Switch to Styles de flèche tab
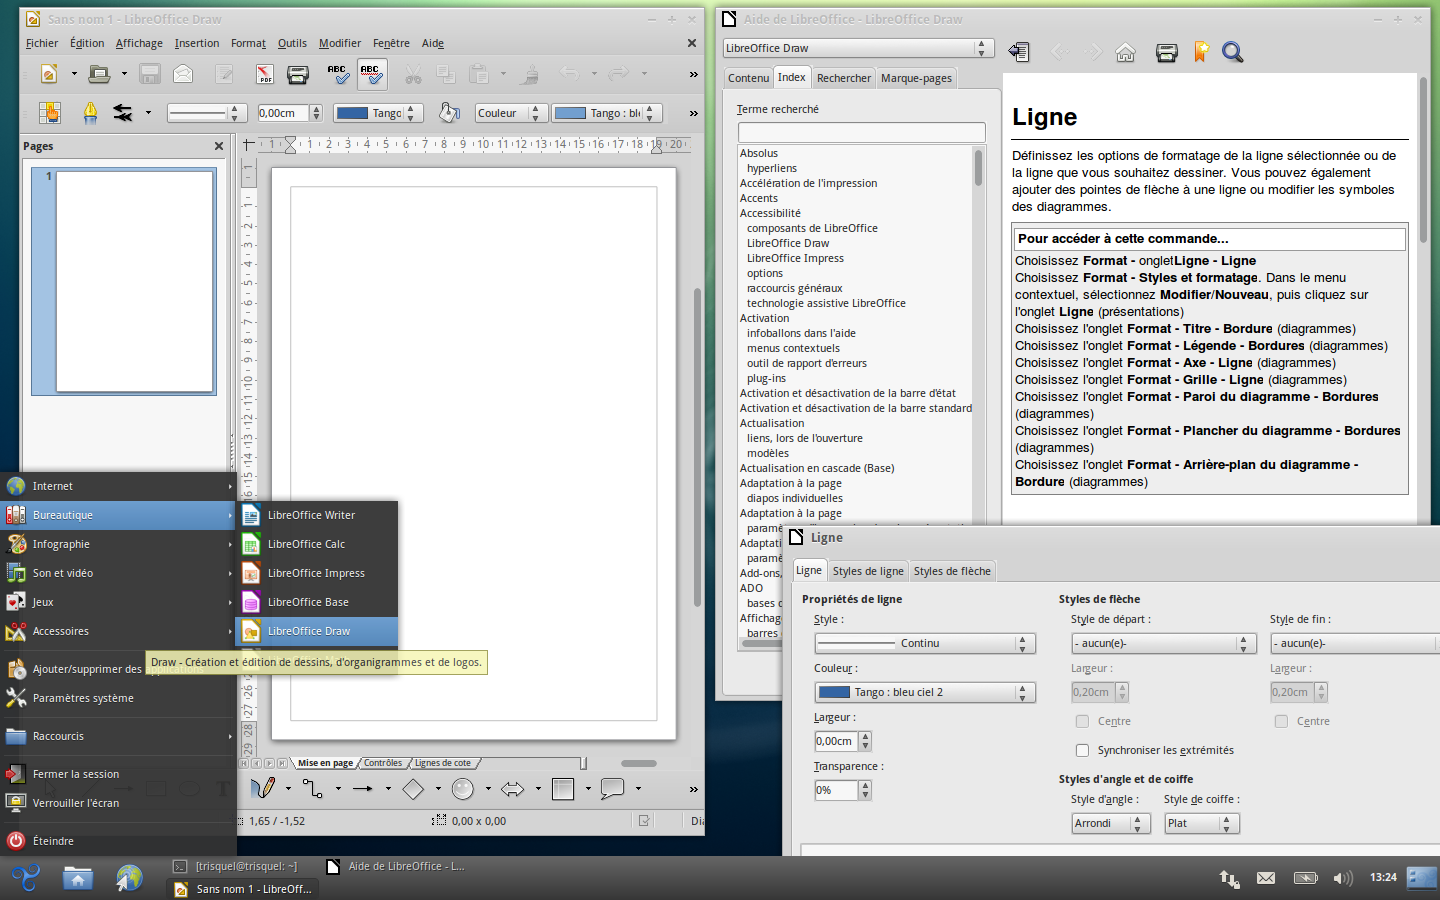 click(952, 571)
